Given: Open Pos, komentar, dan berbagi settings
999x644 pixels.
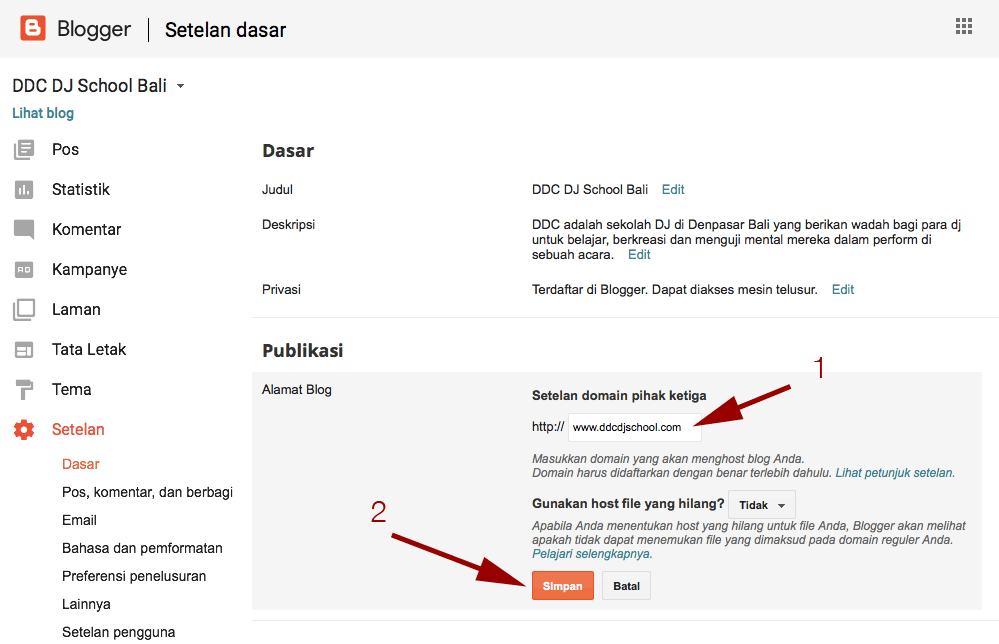Looking at the screenshot, I should (x=148, y=492).
